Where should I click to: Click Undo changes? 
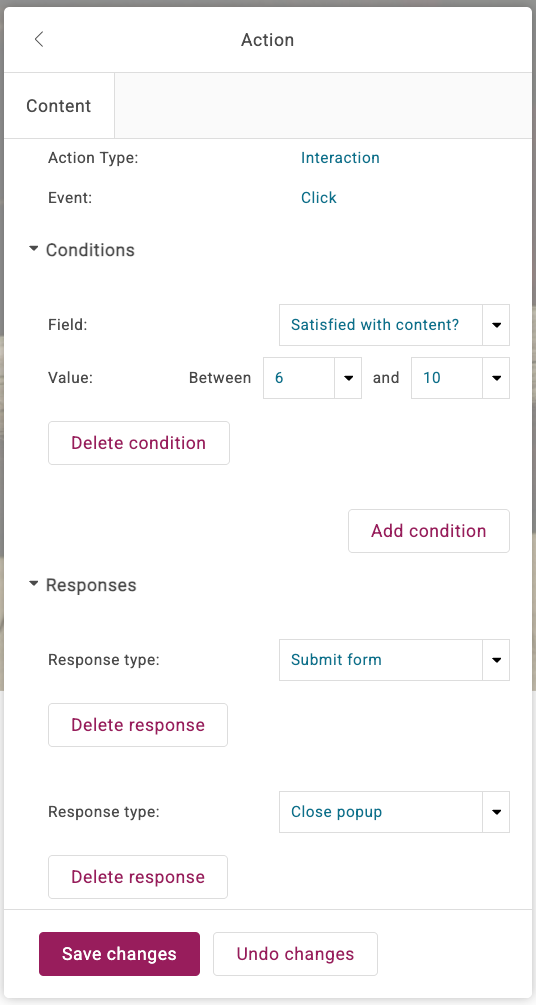pos(296,954)
